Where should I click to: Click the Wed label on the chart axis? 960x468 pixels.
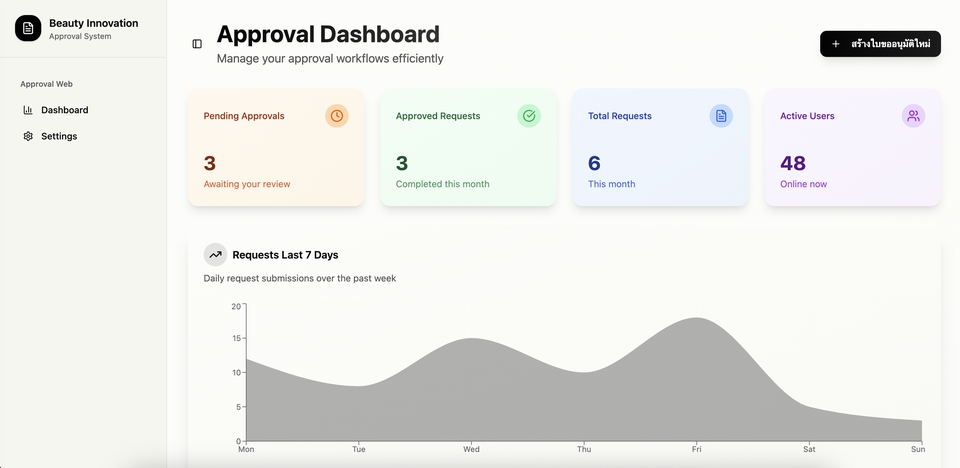point(471,449)
